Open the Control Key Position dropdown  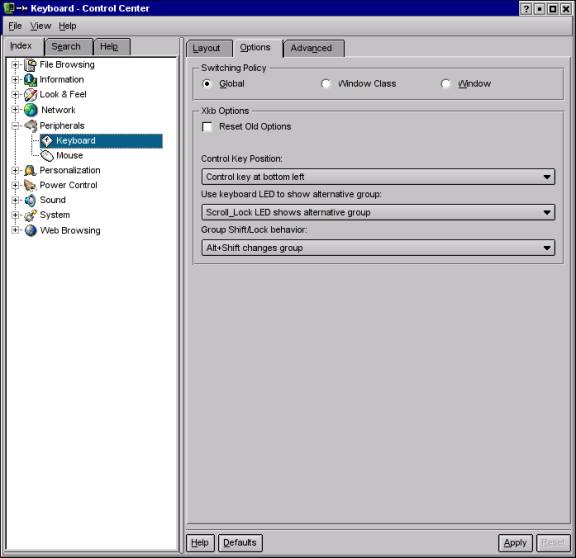click(378, 177)
